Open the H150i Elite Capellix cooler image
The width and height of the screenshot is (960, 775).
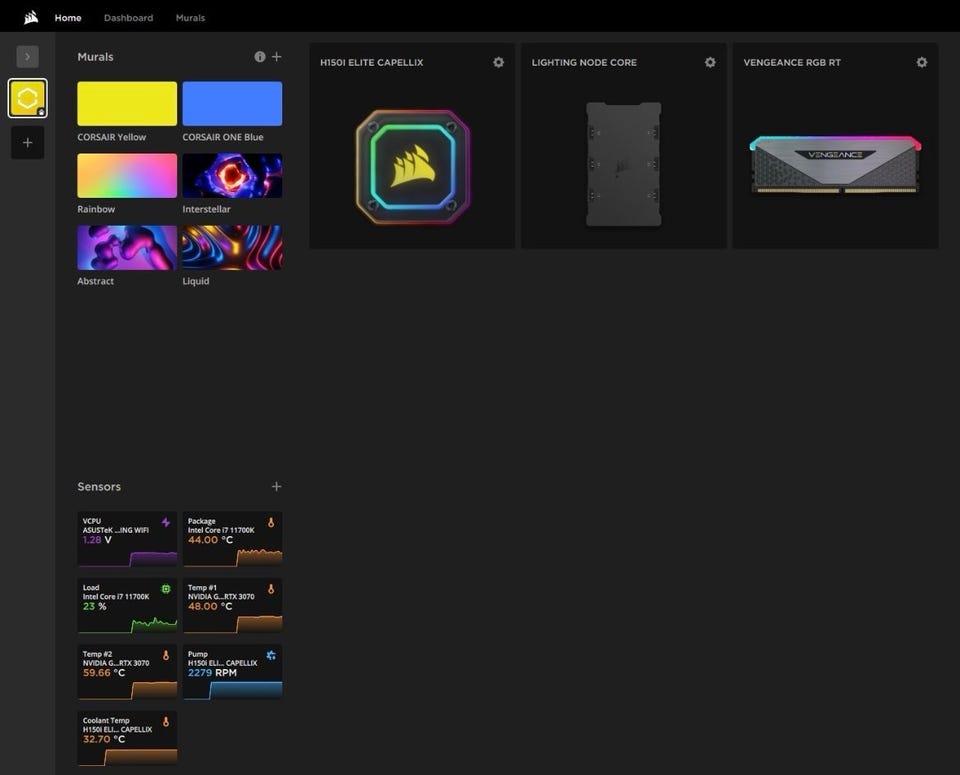413,167
